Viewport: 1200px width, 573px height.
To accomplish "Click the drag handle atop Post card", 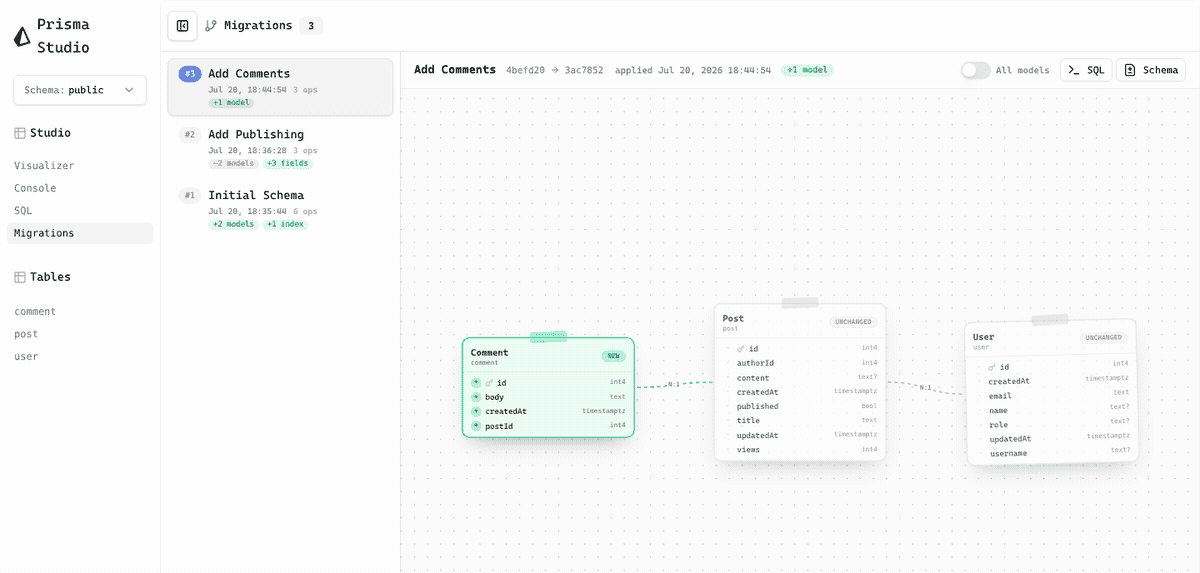I will pos(800,303).
